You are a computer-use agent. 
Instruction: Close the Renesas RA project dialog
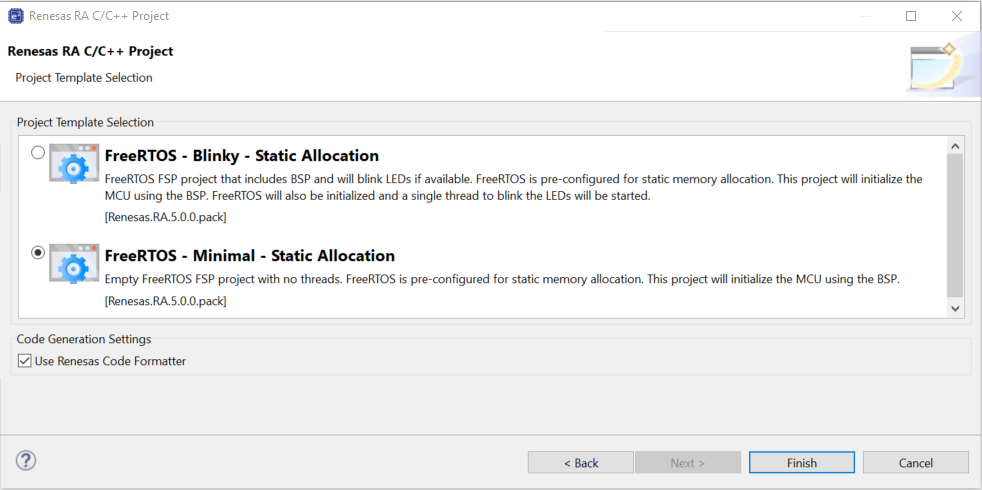click(956, 16)
